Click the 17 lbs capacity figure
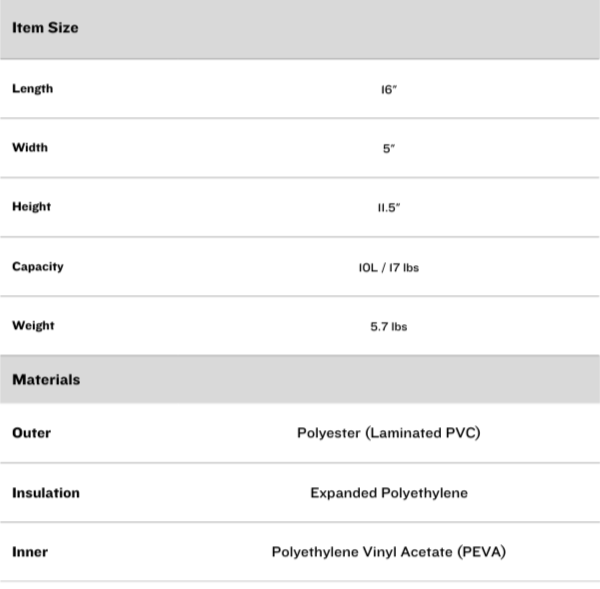 [403, 268]
